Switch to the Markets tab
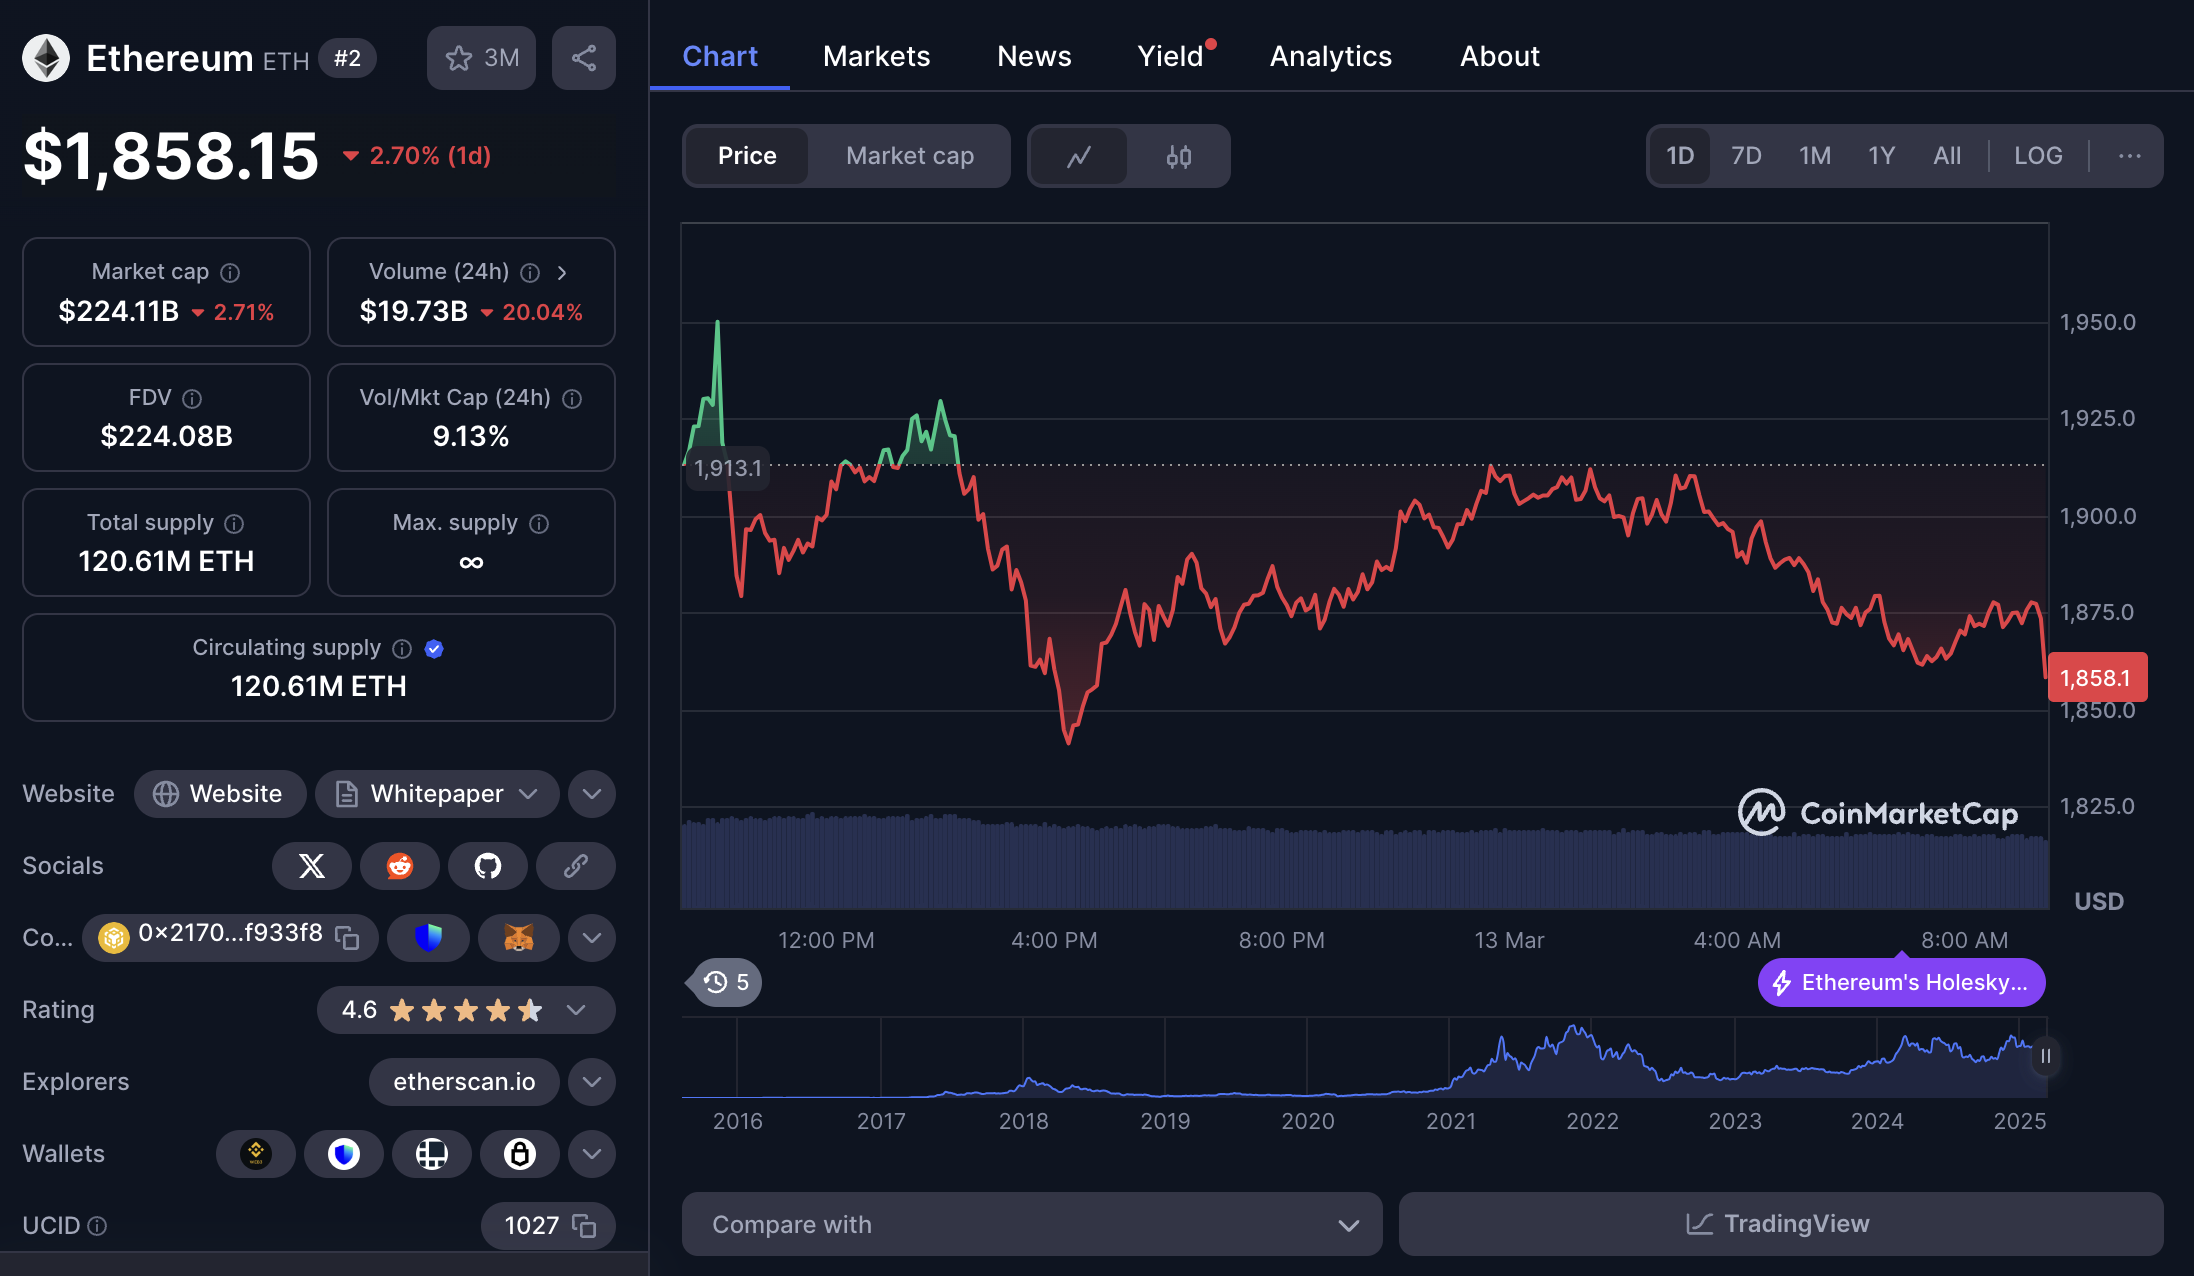 click(x=877, y=56)
